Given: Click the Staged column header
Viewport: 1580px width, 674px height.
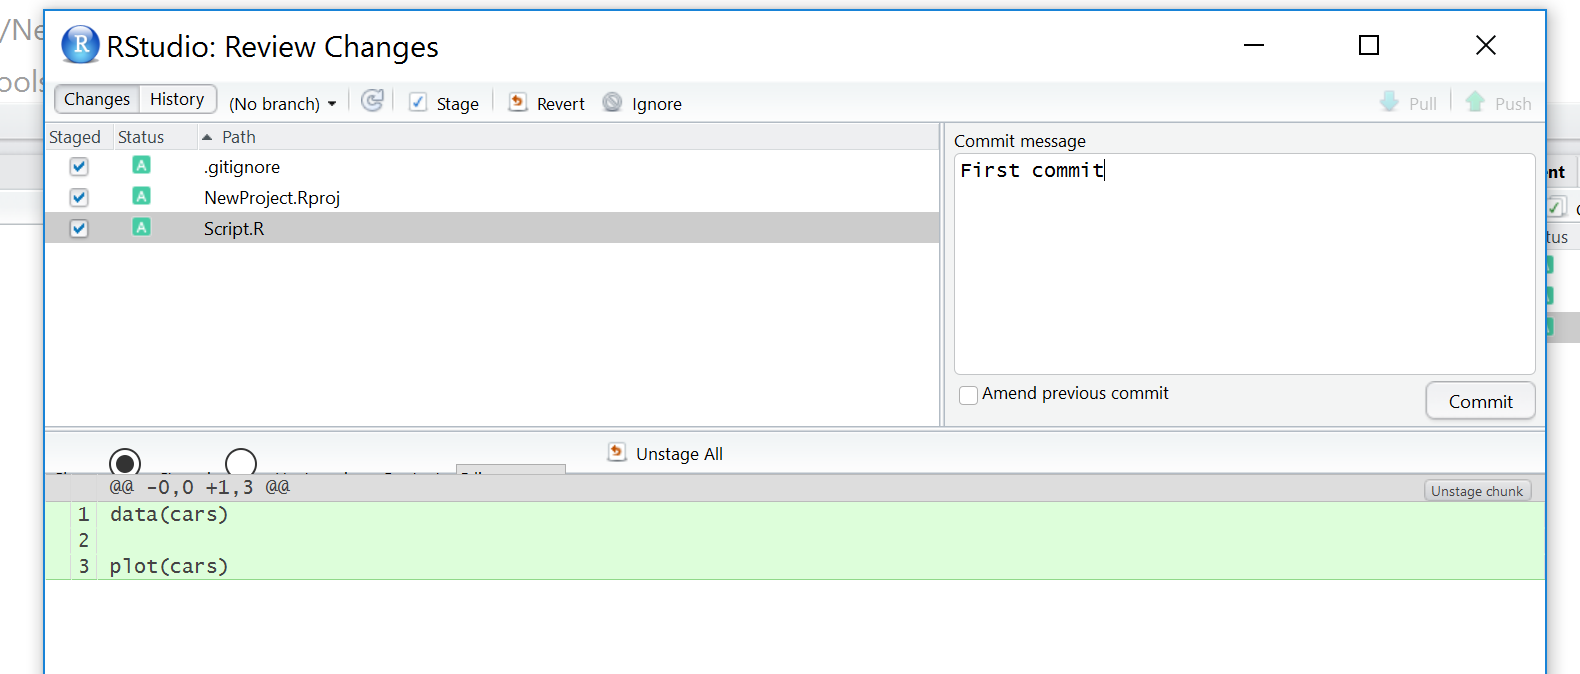Looking at the screenshot, I should coord(75,137).
